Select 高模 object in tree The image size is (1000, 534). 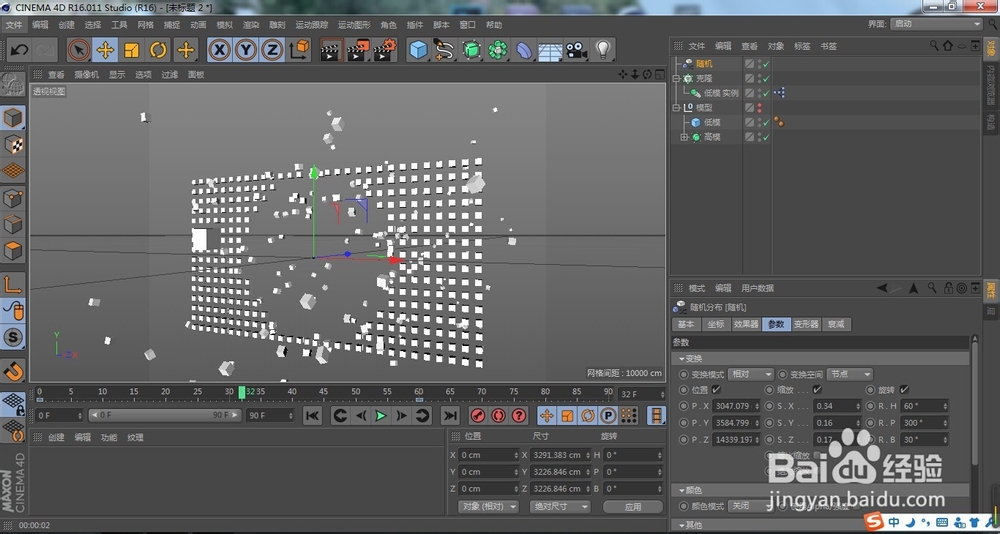712,137
